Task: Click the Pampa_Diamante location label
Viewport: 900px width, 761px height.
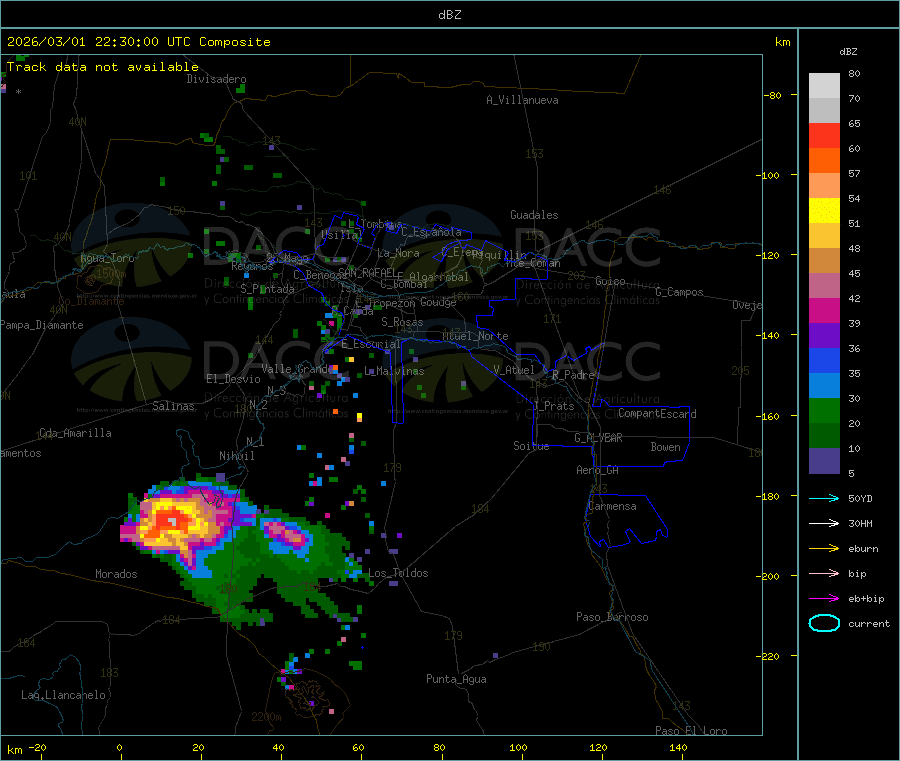Action: point(42,325)
